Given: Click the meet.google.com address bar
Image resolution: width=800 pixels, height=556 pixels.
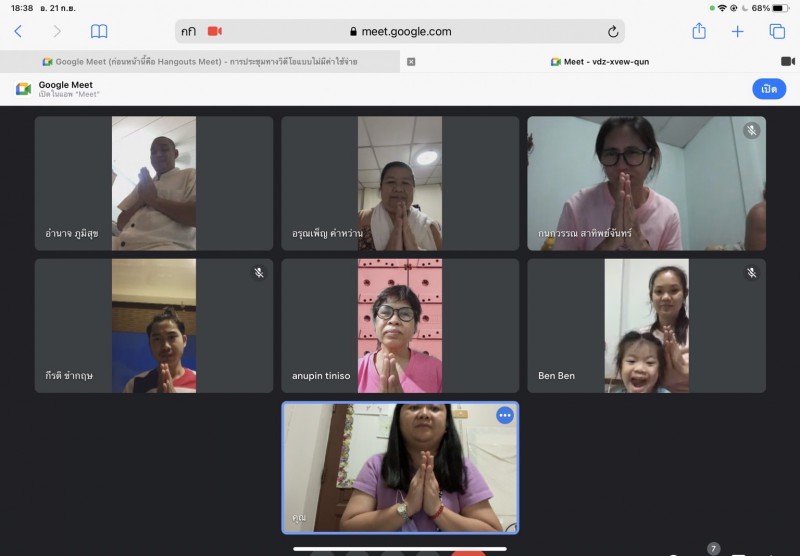Looking at the screenshot, I should [x=400, y=31].
